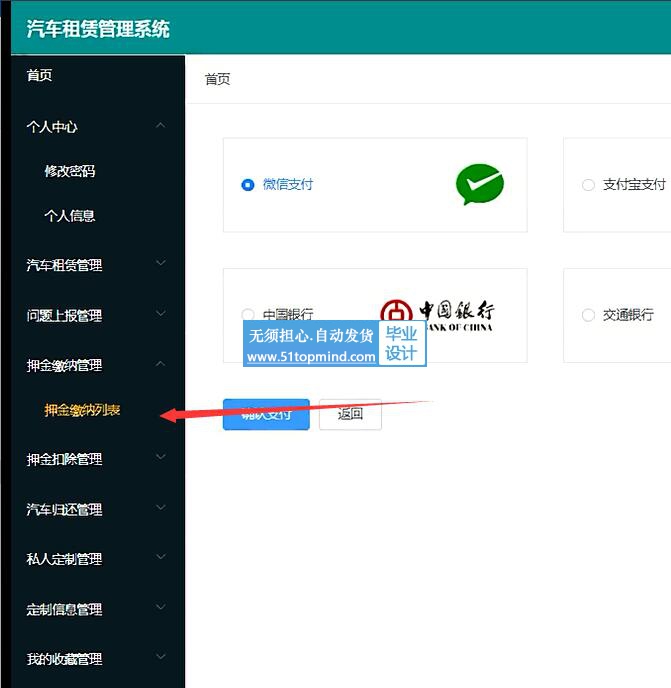
Task: Open the 修改密码 menu item
Action: 70,171
